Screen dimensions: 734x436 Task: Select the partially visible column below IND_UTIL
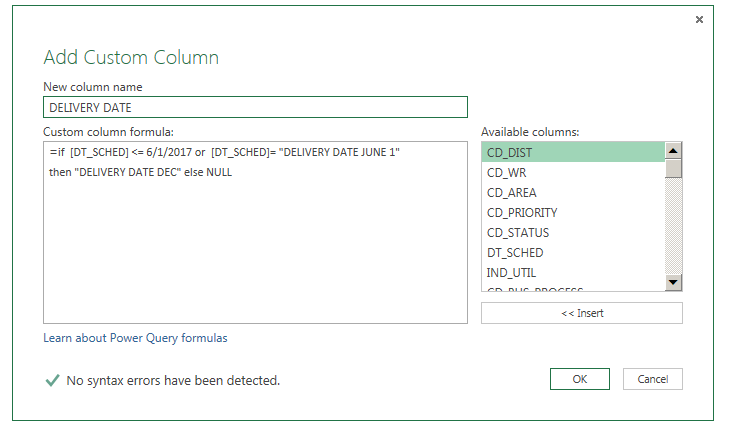tap(573, 288)
